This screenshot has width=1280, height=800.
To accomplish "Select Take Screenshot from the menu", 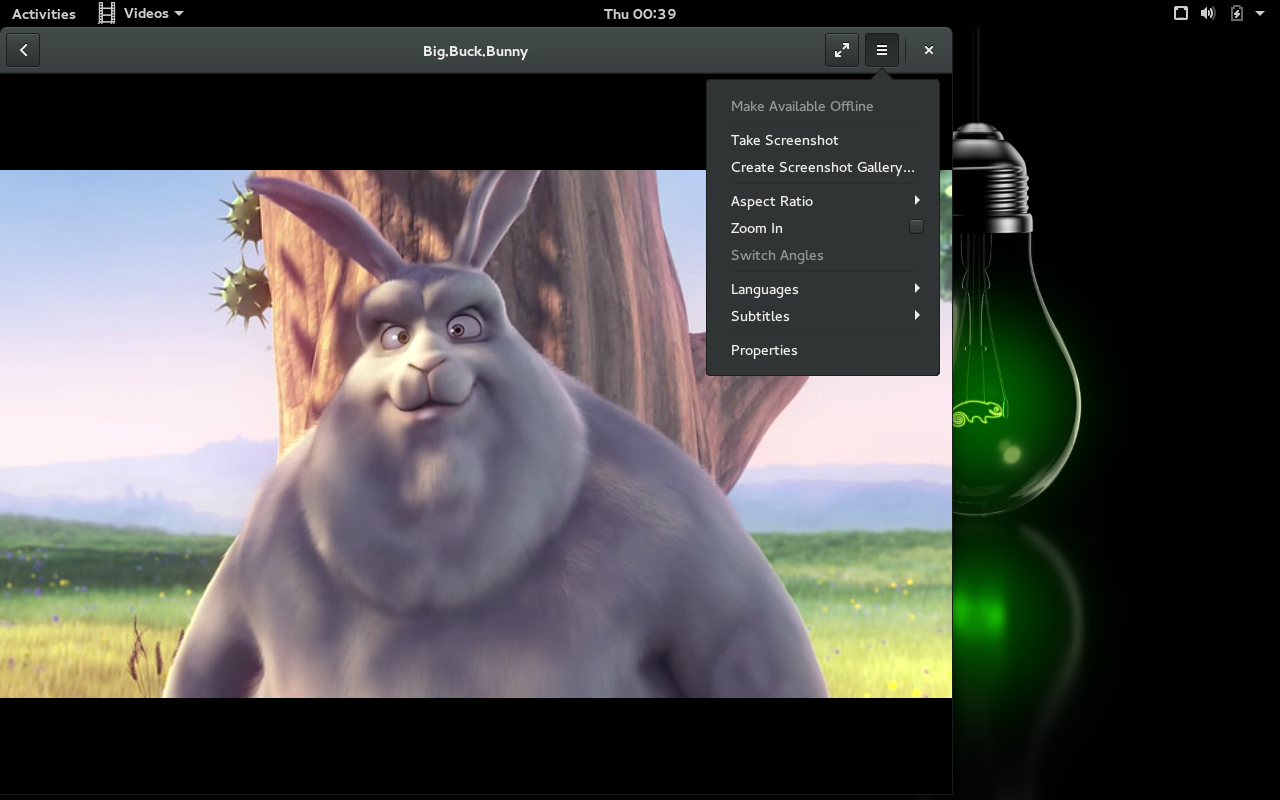I will point(785,140).
